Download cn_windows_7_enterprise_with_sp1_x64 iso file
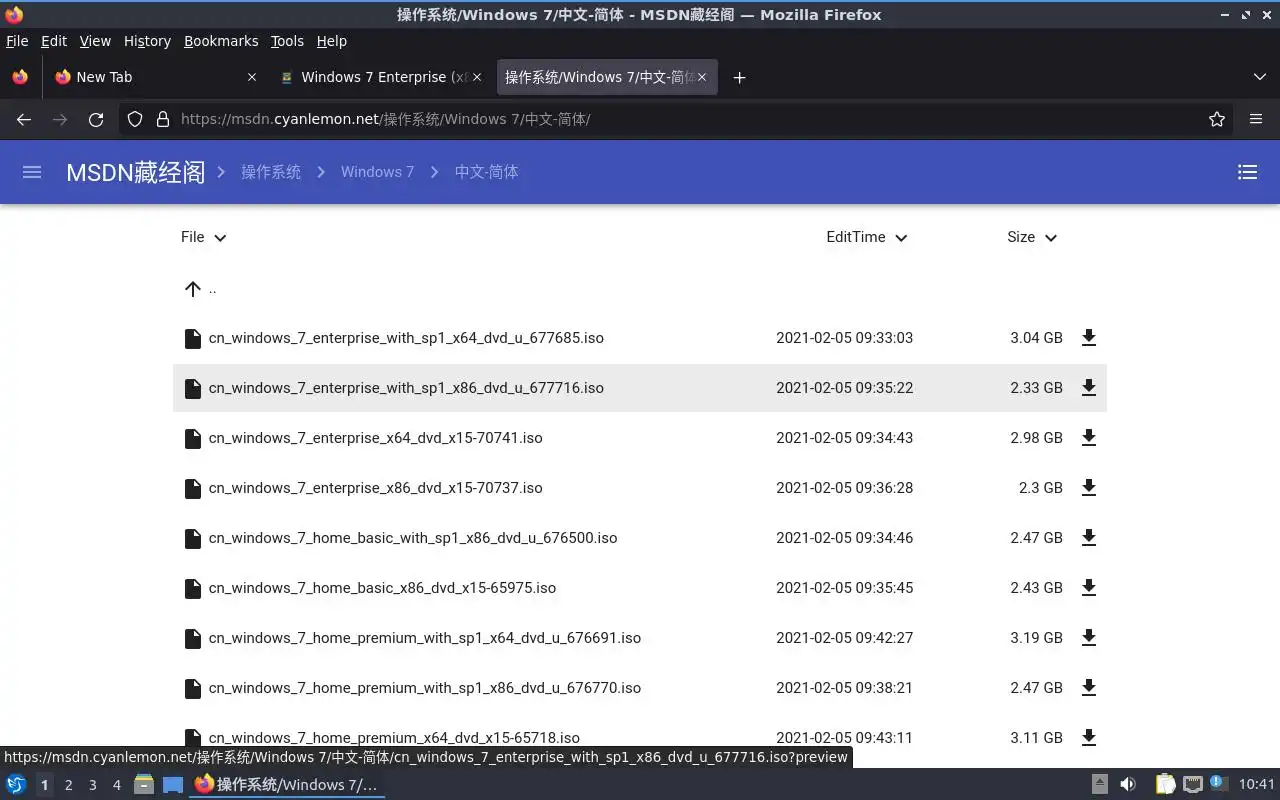Image resolution: width=1280 pixels, height=800 pixels. point(1089,338)
